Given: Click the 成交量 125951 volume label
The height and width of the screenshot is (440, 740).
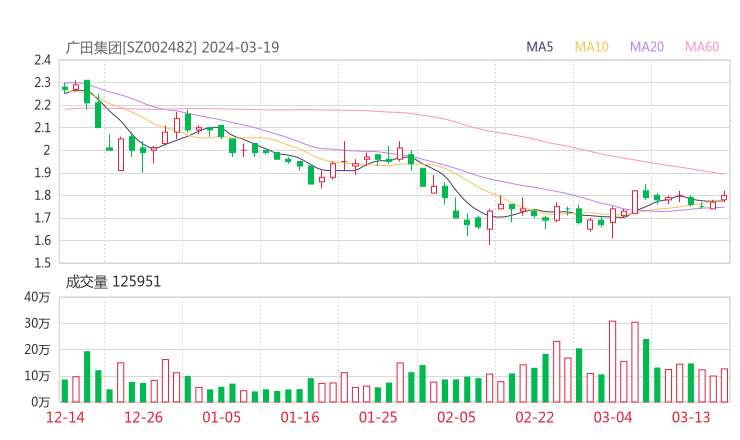Looking at the screenshot, I should (113, 282).
